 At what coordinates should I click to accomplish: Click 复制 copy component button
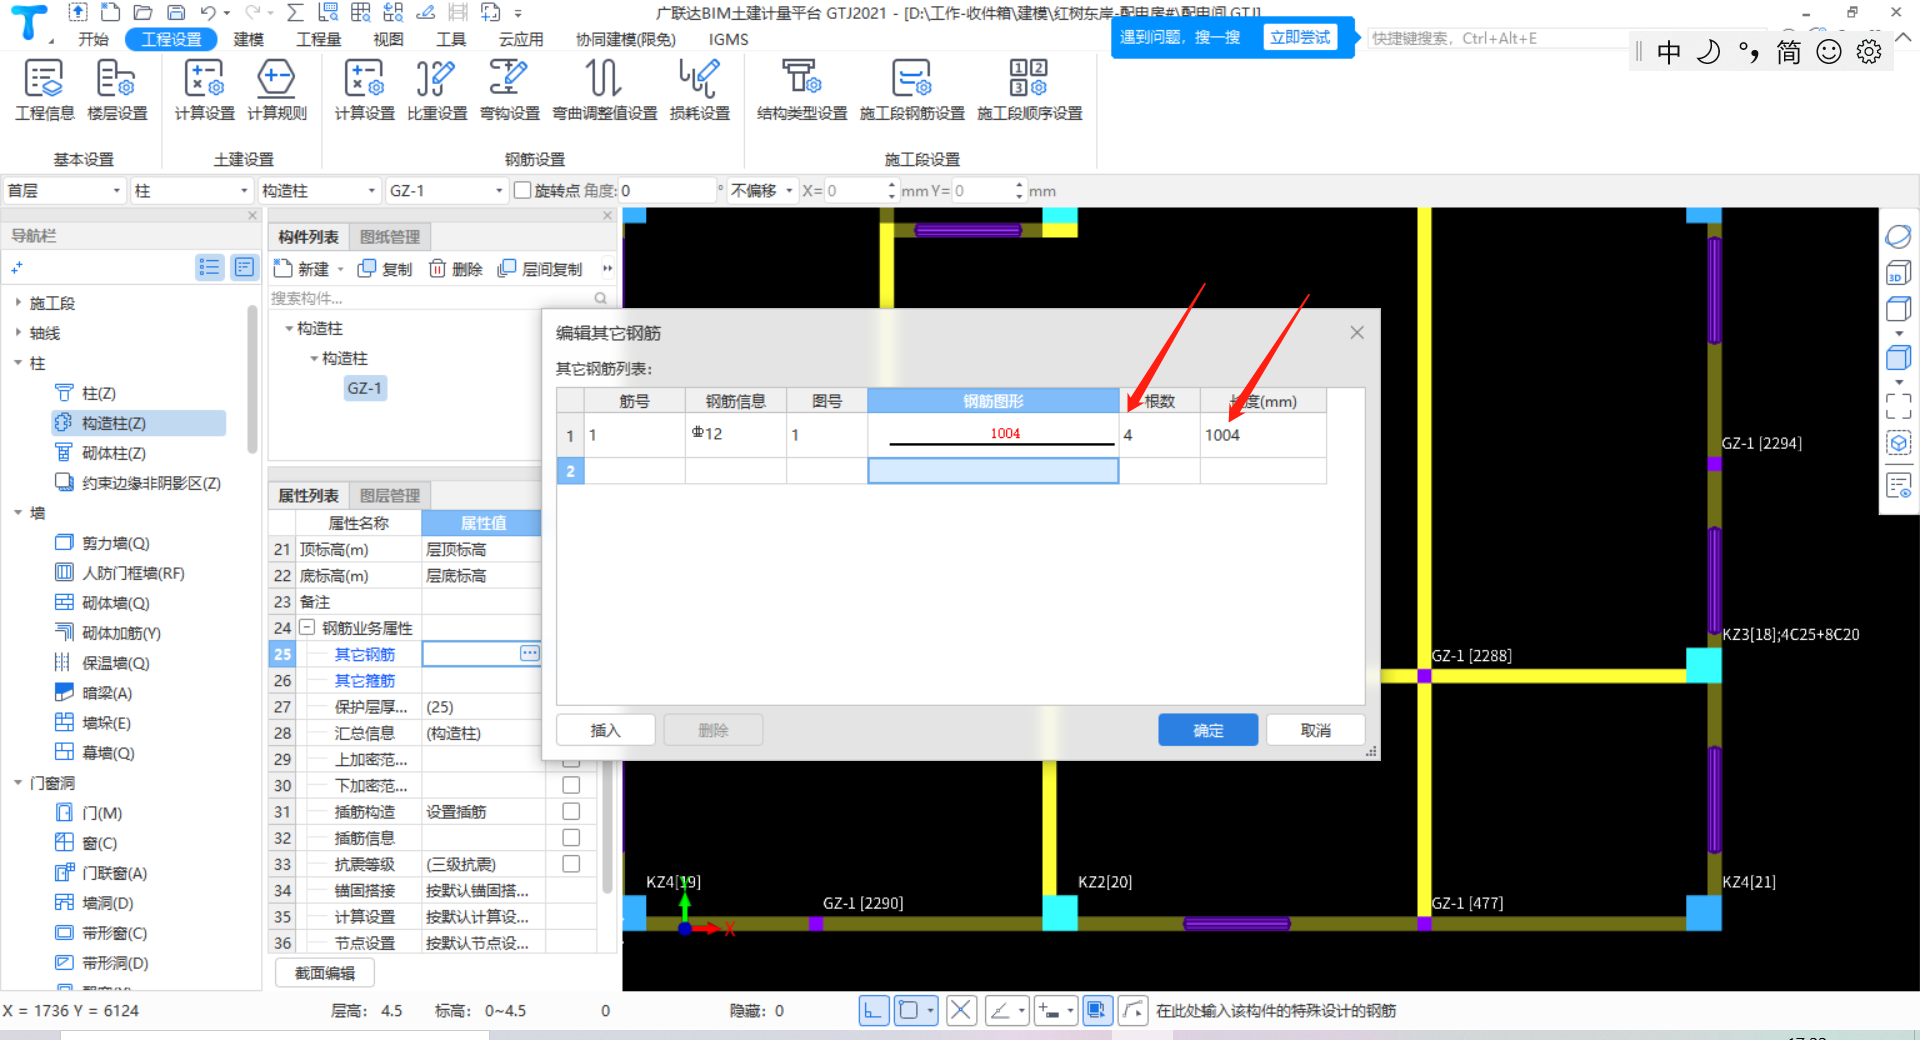coord(385,268)
